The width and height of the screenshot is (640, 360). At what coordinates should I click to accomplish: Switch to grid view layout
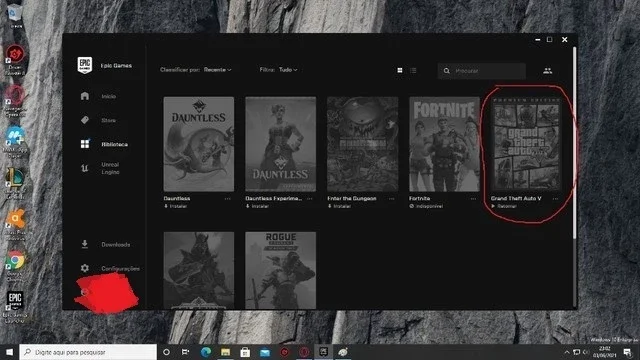[400, 71]
